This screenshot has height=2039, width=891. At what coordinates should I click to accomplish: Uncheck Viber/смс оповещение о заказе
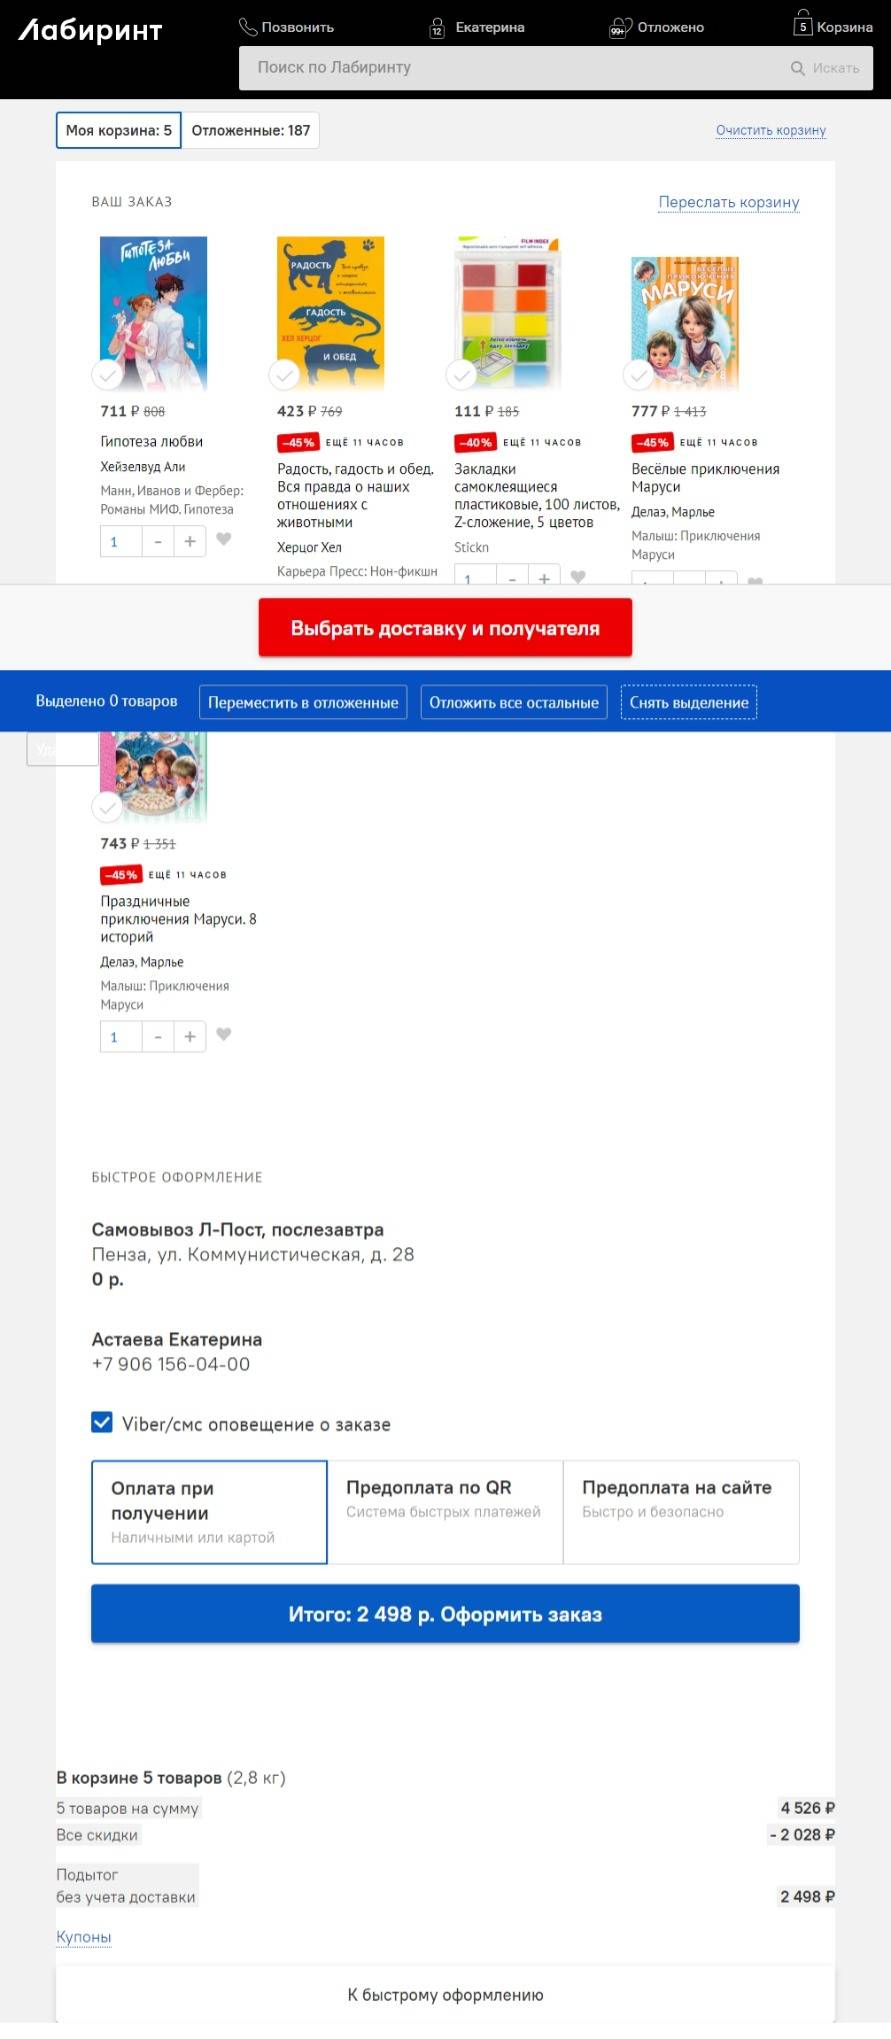[x=102, y=1422]
